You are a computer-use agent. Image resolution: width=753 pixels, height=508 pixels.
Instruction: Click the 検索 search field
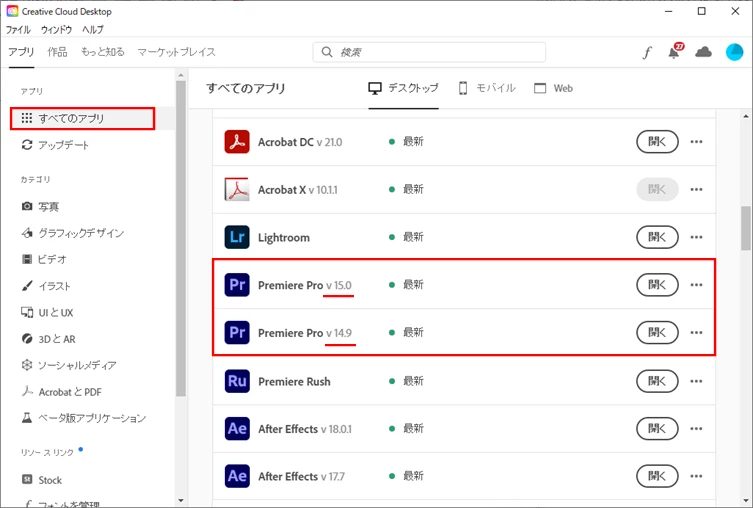(x=429, y=52)
